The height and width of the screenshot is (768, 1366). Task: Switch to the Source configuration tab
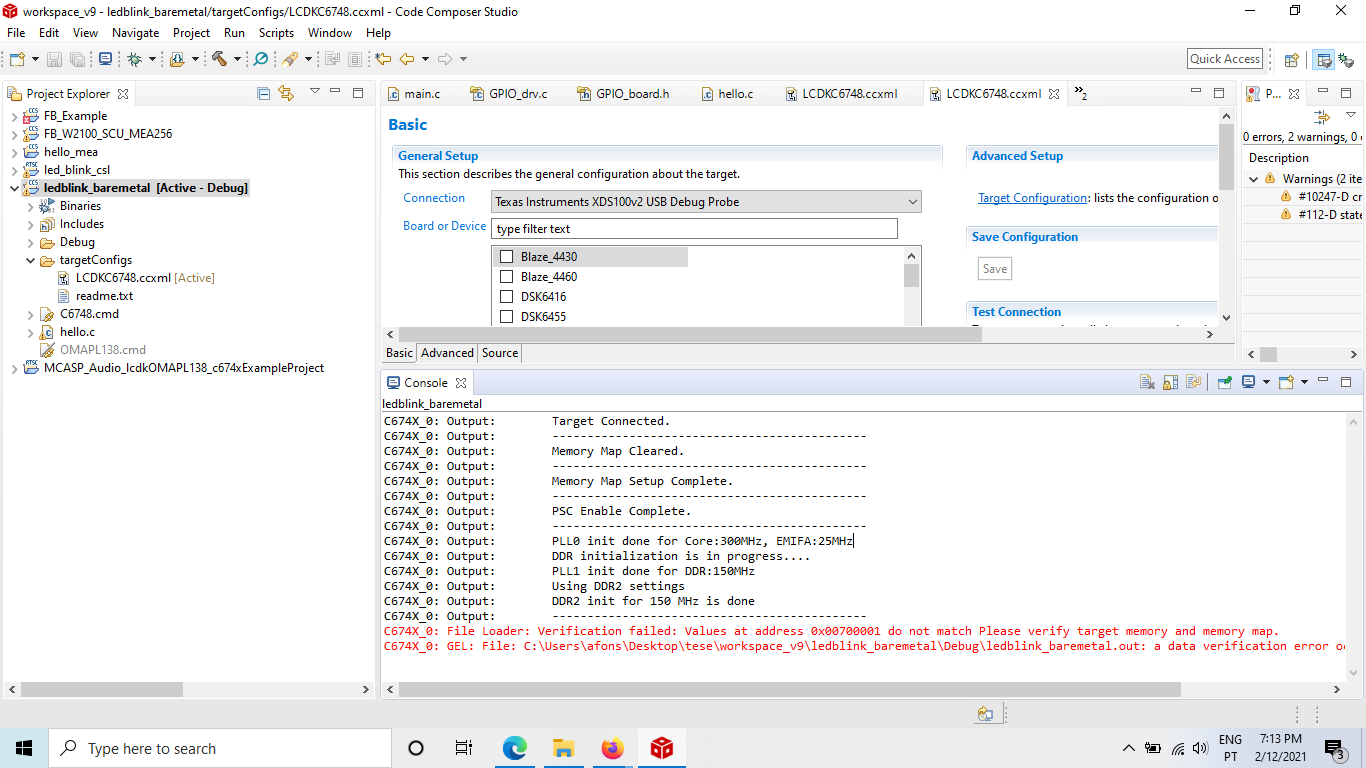click(x=500, y=353)
